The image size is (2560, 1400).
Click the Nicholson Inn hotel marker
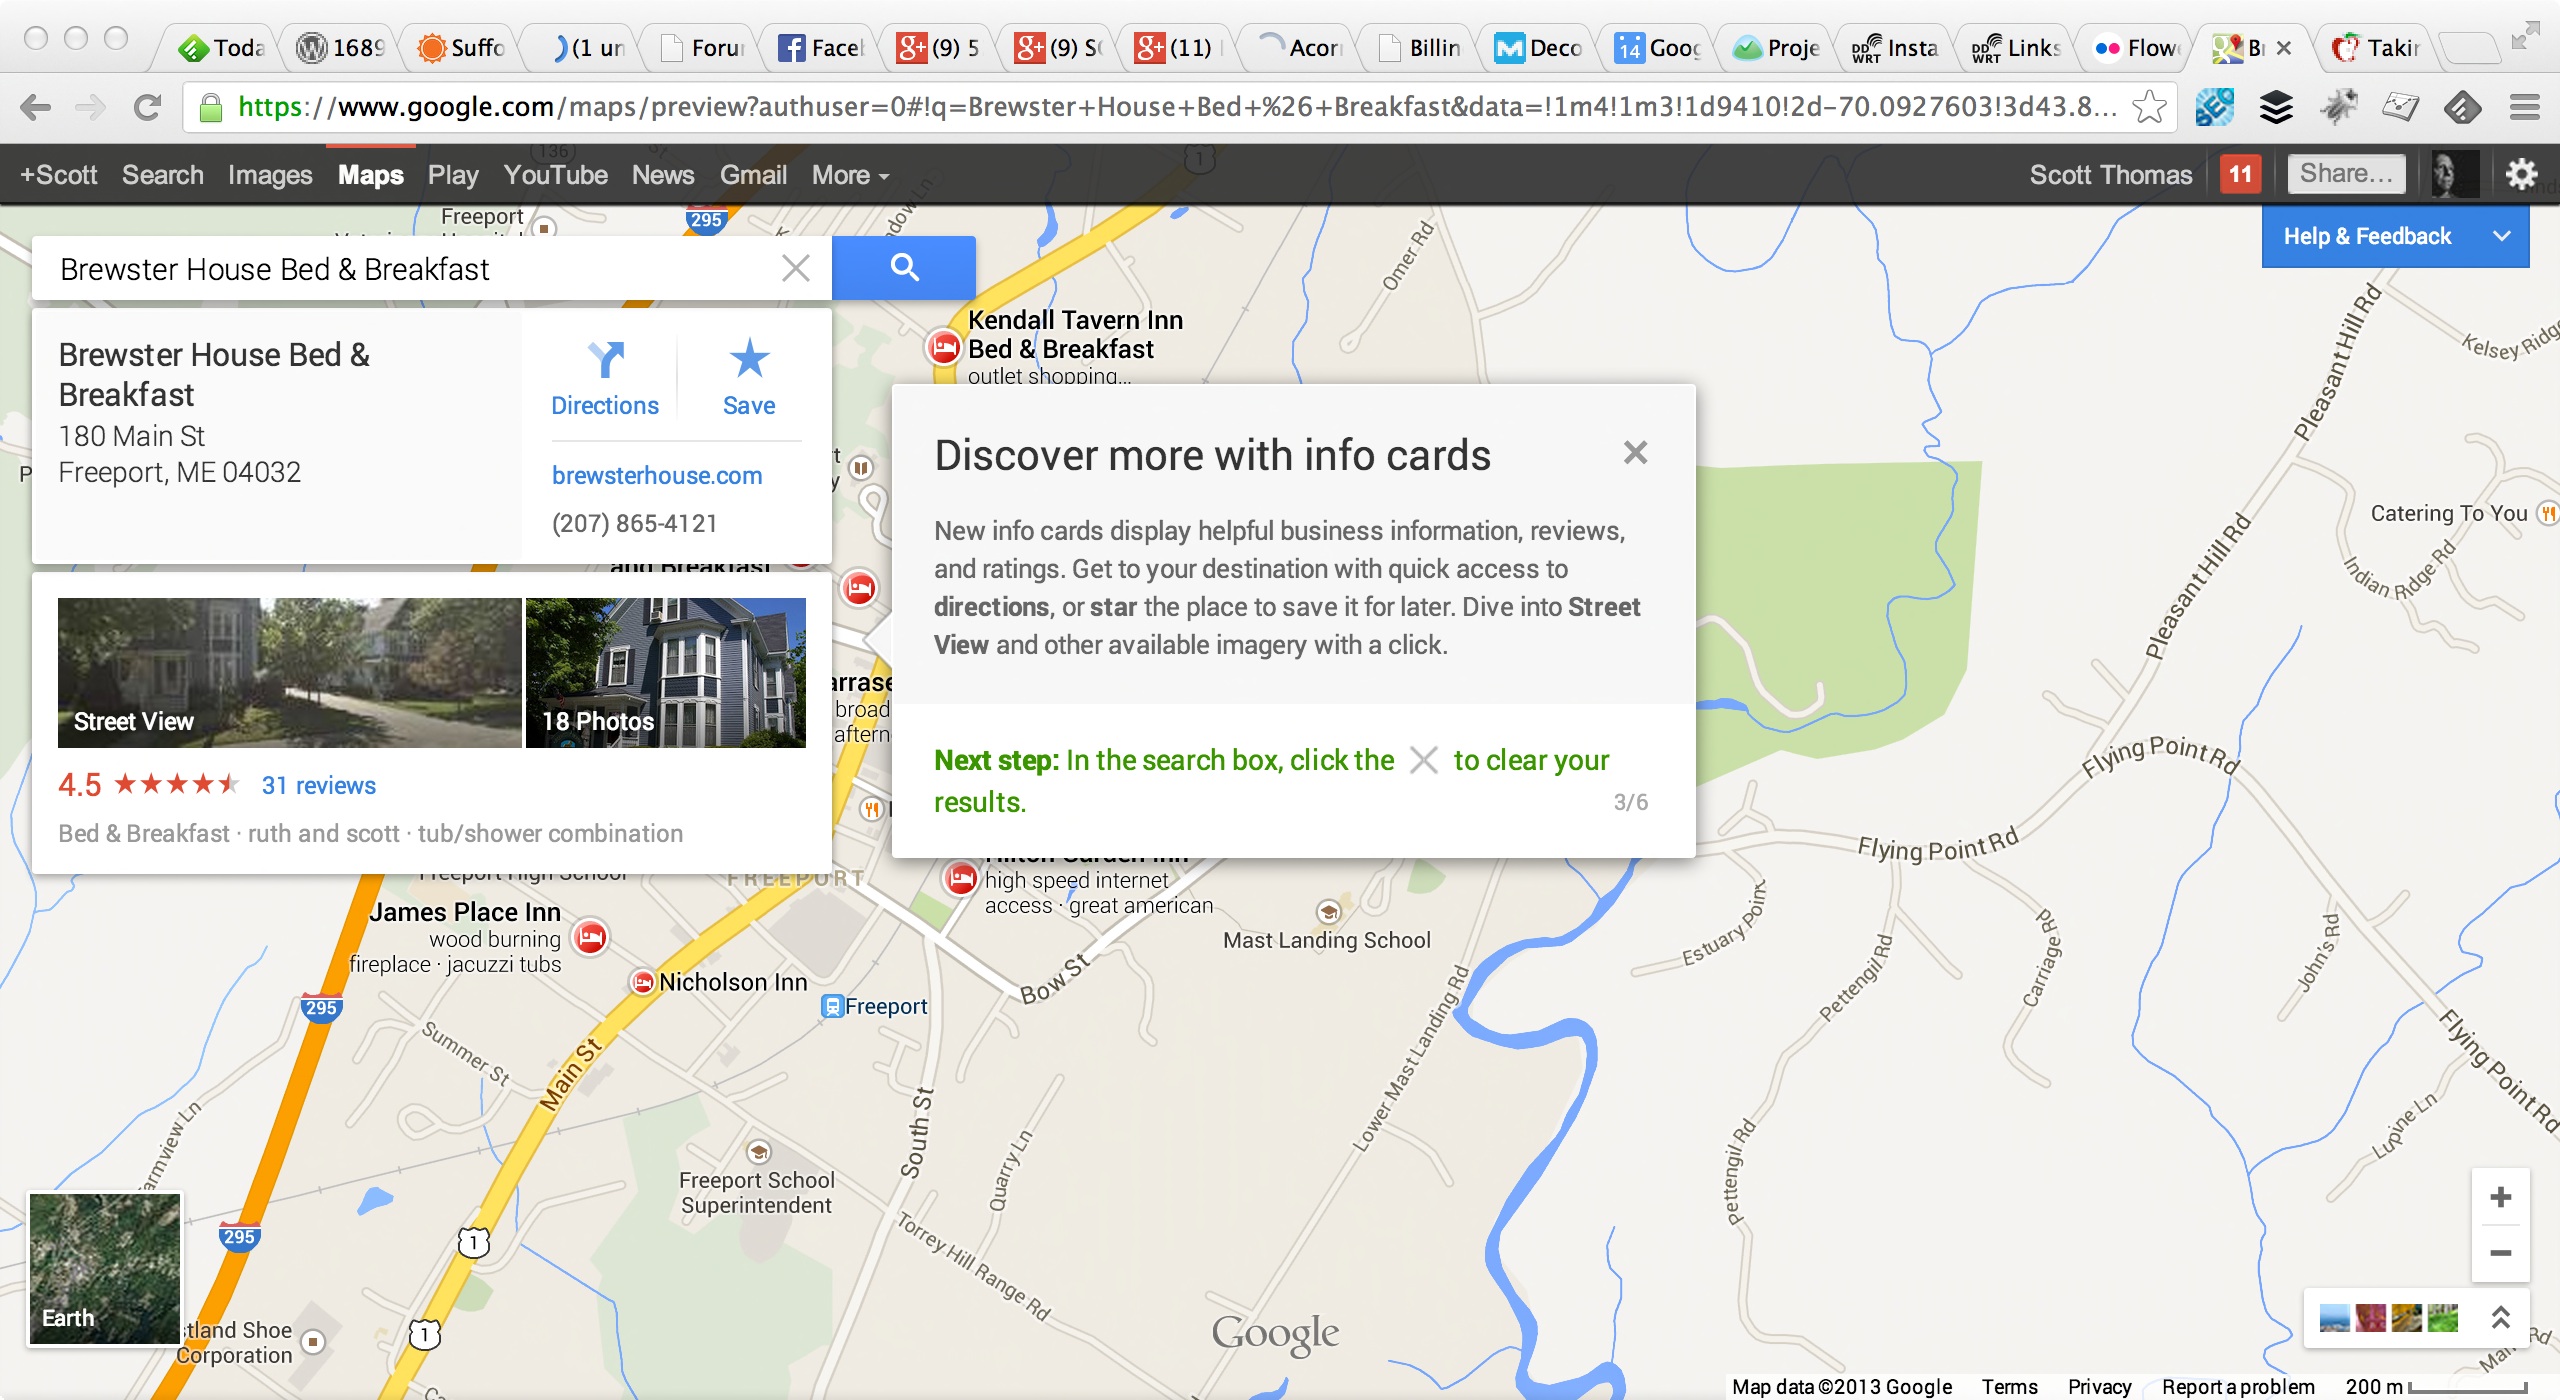(x=642, y=982)
